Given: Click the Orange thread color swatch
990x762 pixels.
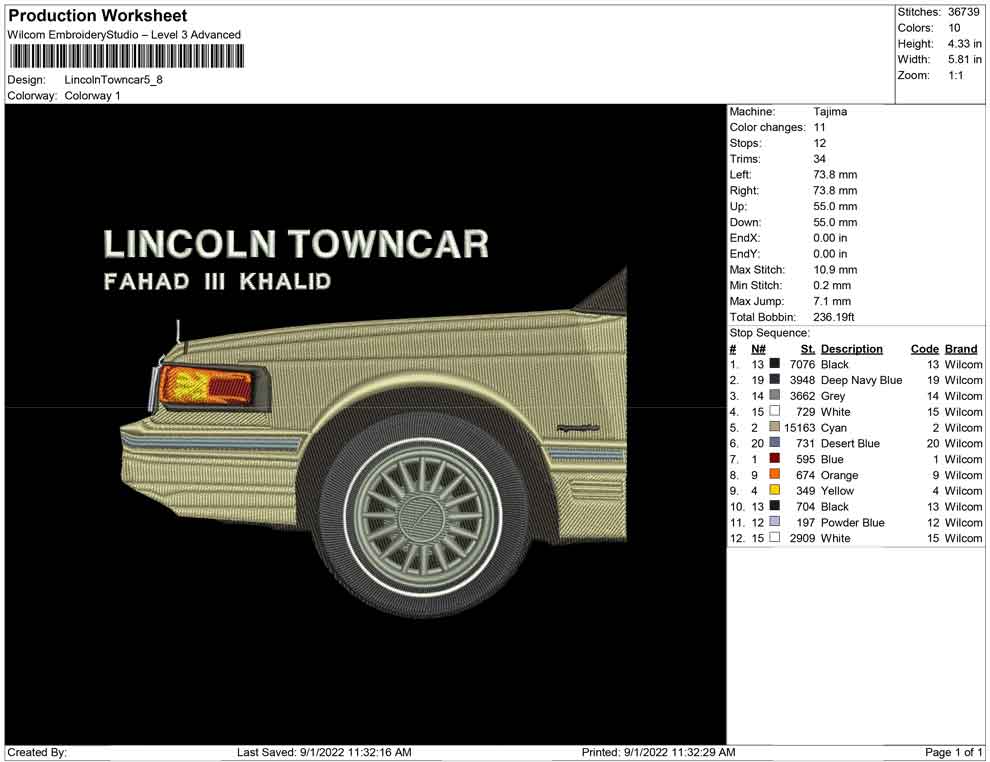Looking at the screenshot, I should (775, 474).
